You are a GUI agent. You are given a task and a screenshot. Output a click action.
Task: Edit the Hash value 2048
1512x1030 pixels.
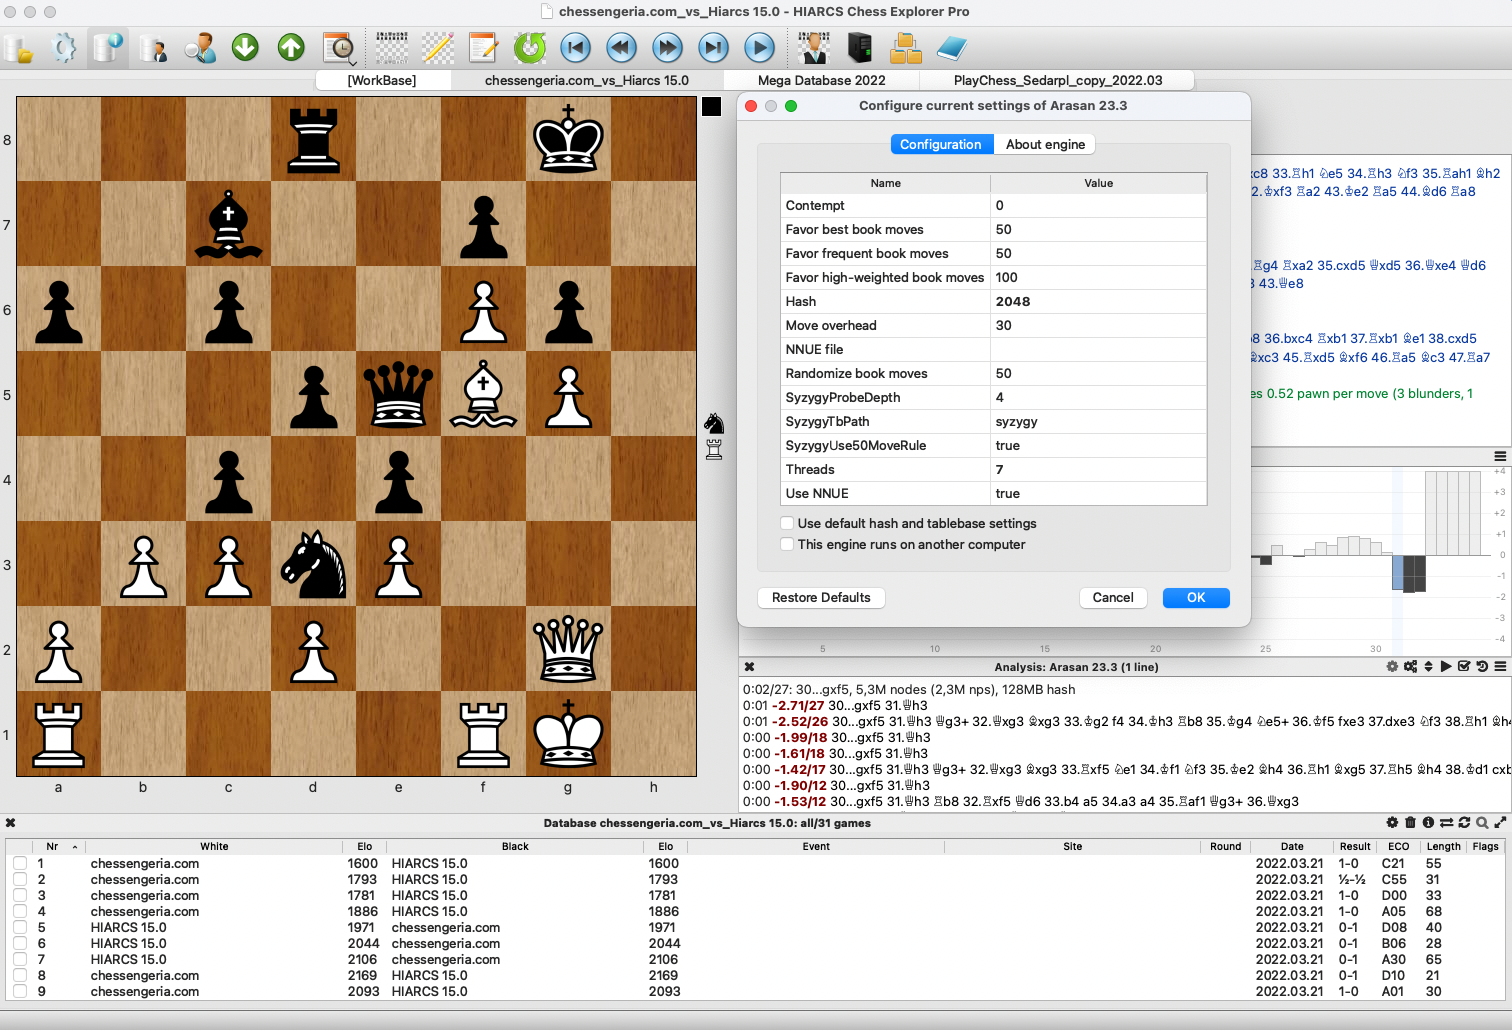[1098, 301]
